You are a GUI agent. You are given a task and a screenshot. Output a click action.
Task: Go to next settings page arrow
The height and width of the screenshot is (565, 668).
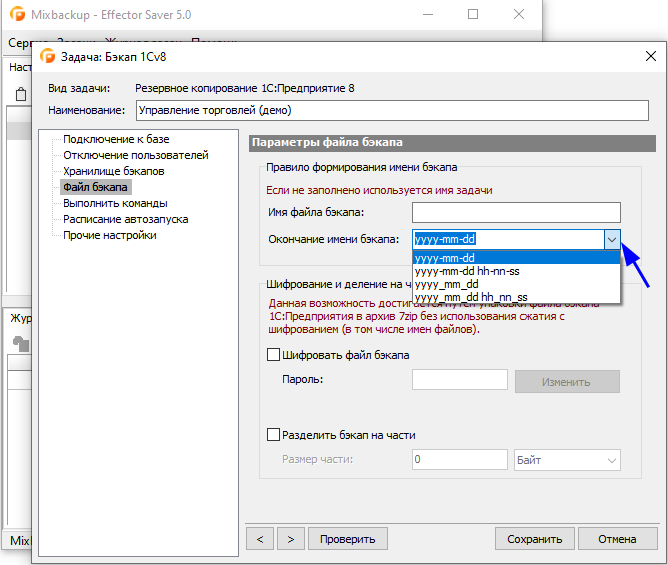[x=291, y=539]
